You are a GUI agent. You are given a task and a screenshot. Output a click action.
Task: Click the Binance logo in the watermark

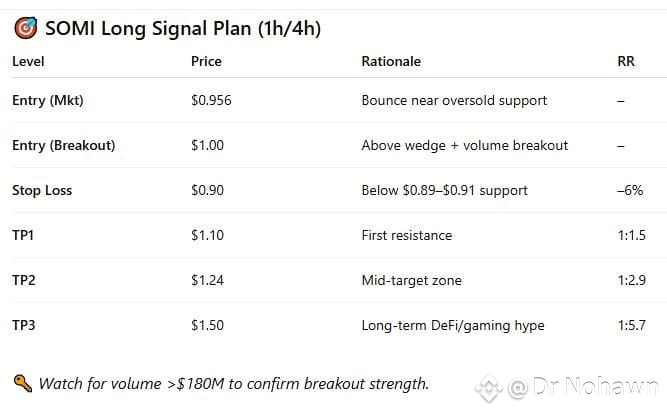488,387
